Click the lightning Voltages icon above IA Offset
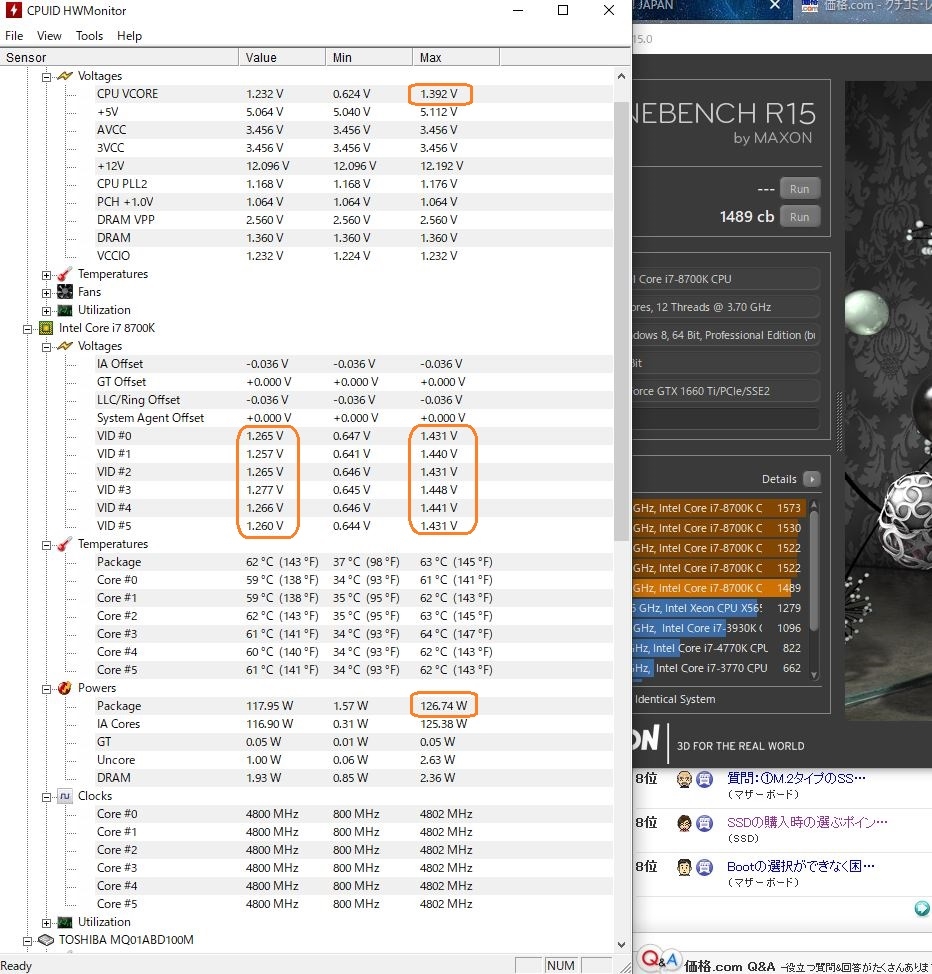The image size is (932, 974). (65, 346)
